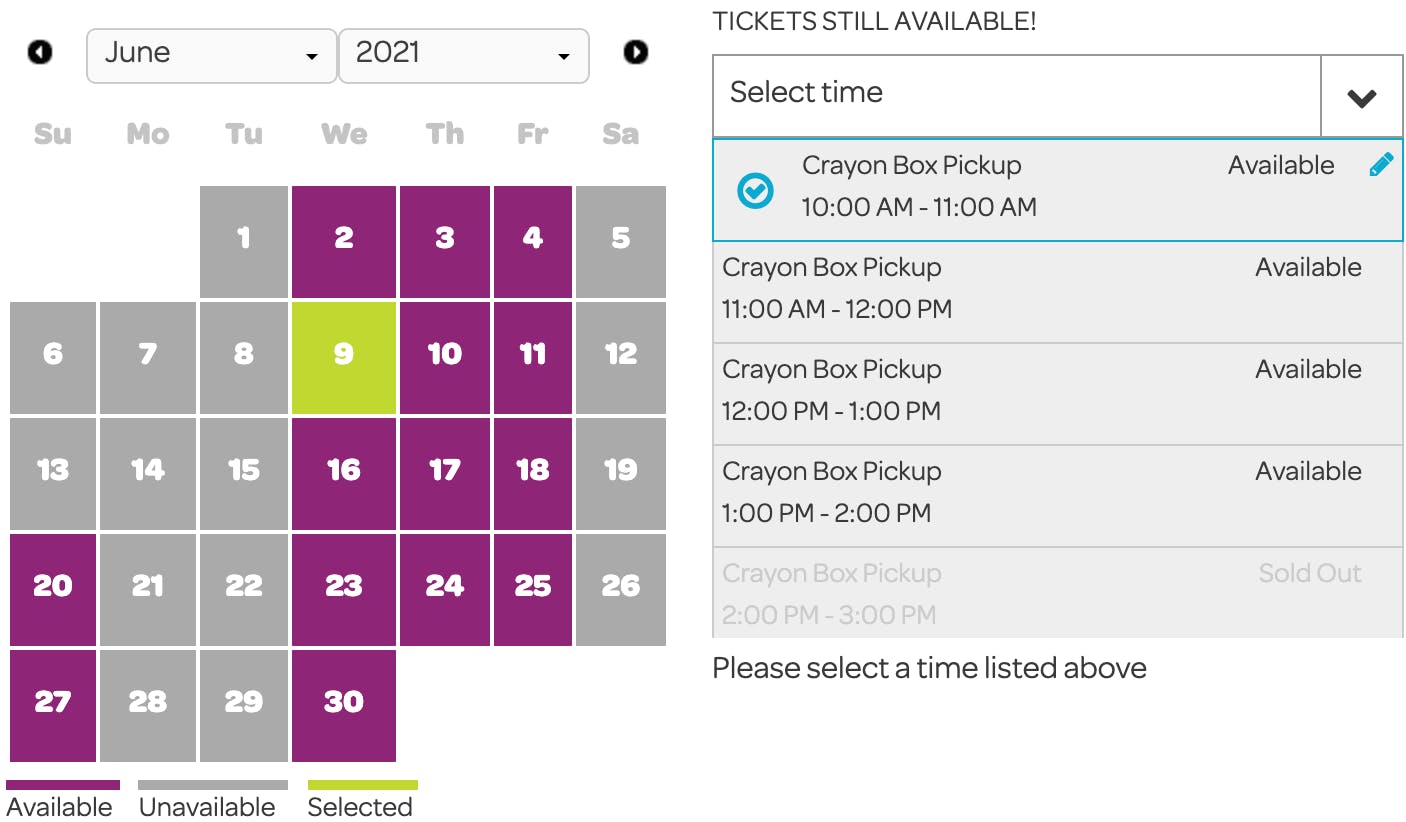
Task: Click the selected June 9 date
Action: click(344, 356)
